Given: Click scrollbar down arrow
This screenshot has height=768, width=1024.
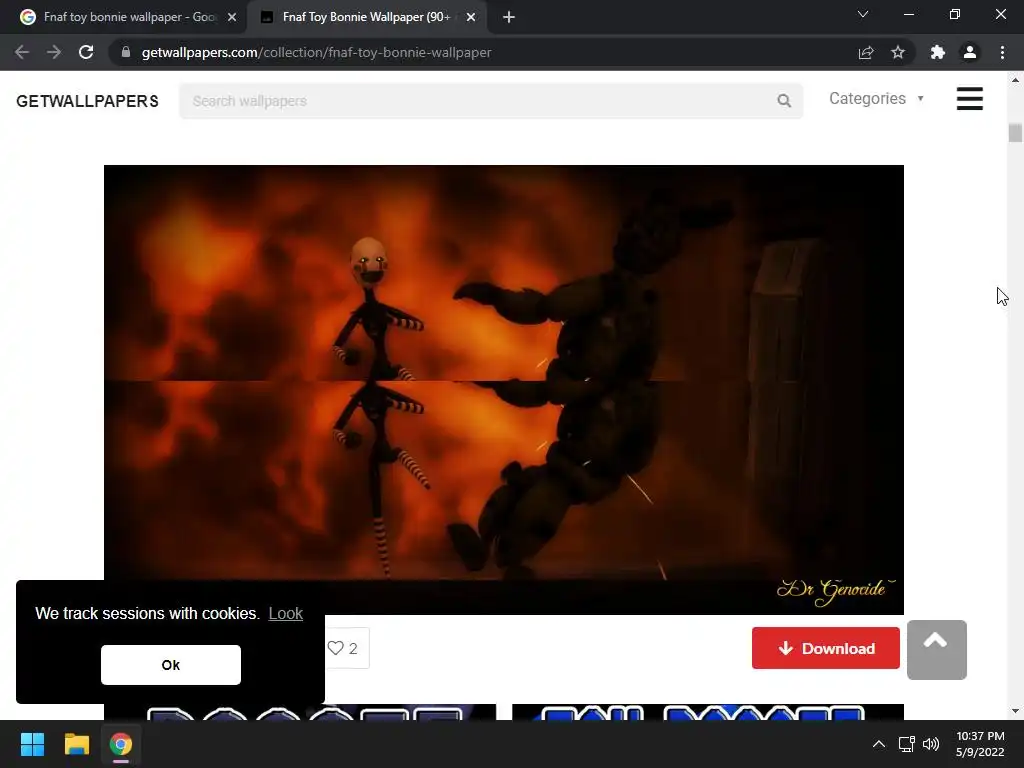Looking at the screenshot, I should click(x=1015, y=711).
